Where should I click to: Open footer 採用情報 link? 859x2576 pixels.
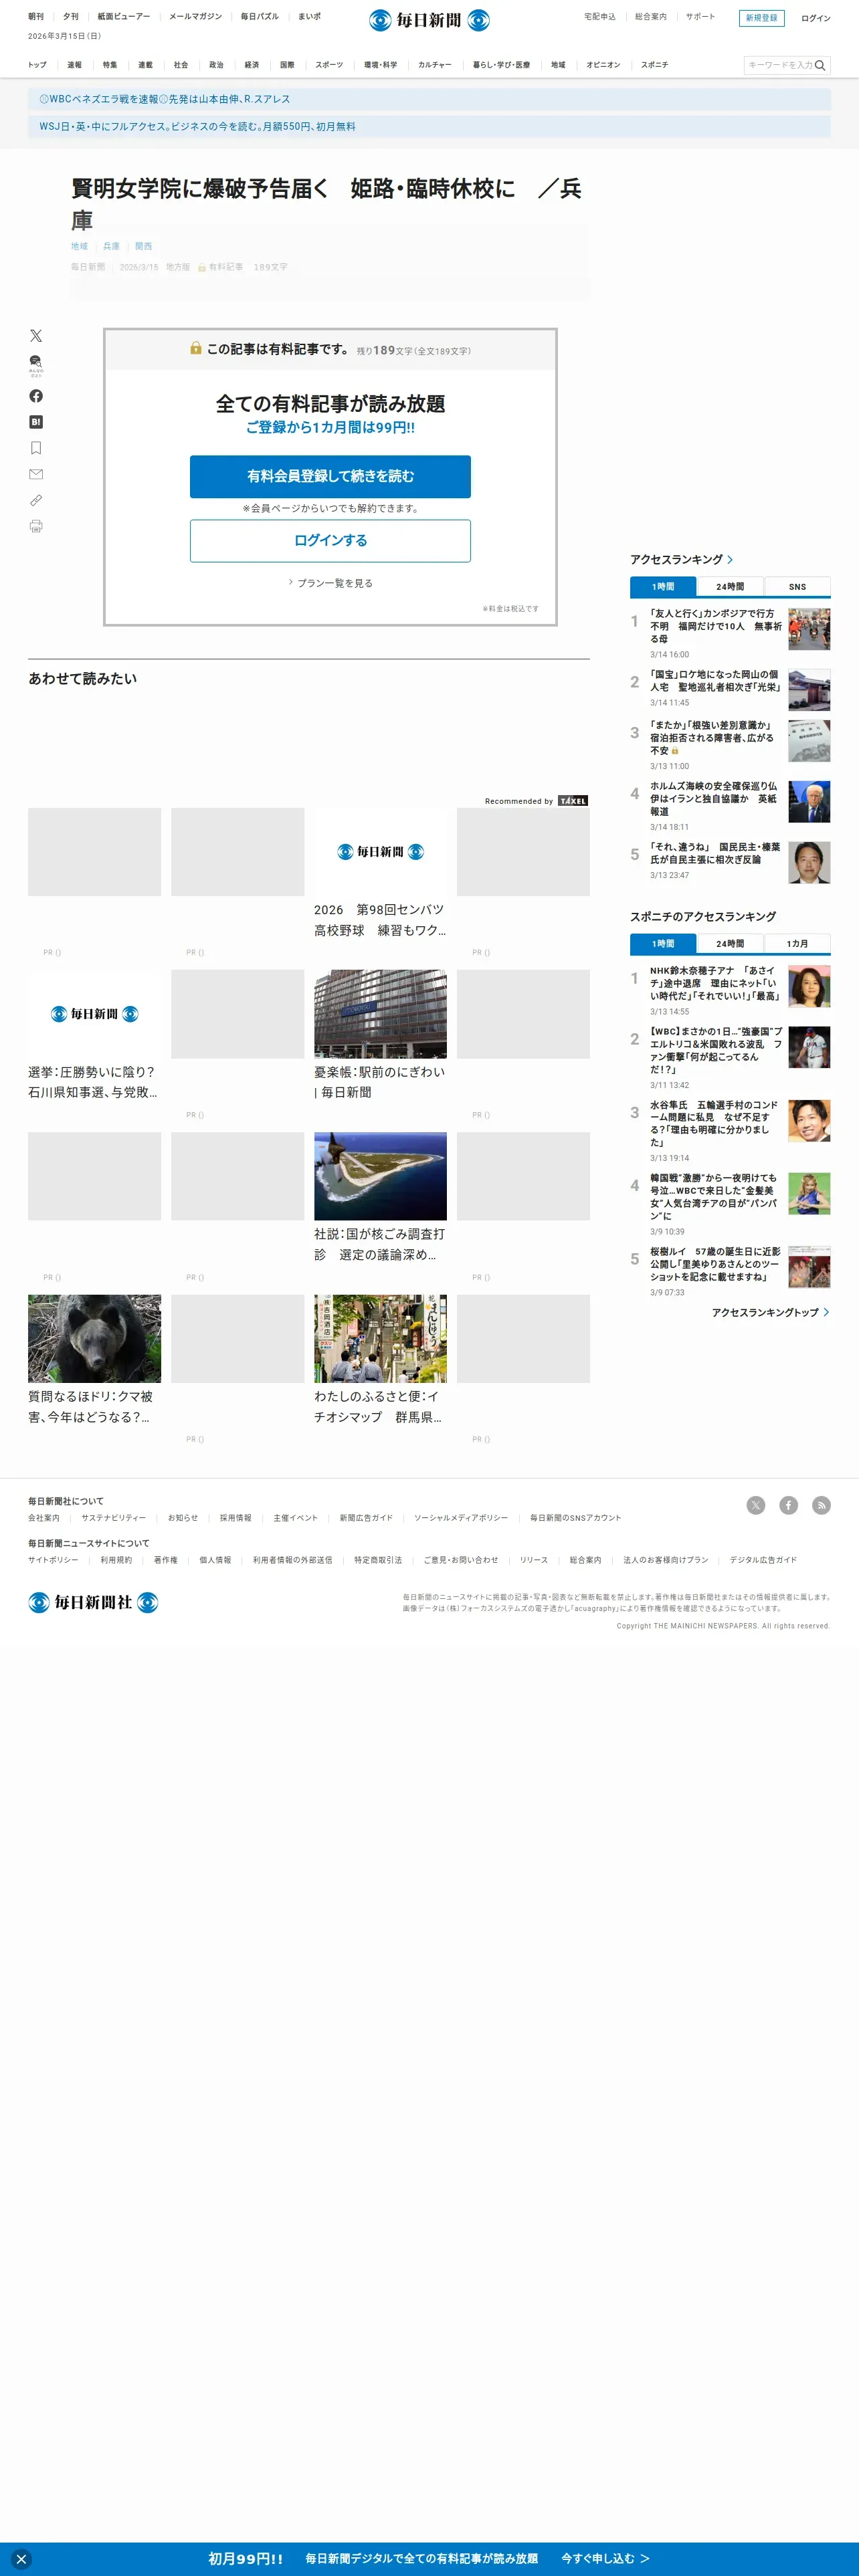coord(235,1518)
